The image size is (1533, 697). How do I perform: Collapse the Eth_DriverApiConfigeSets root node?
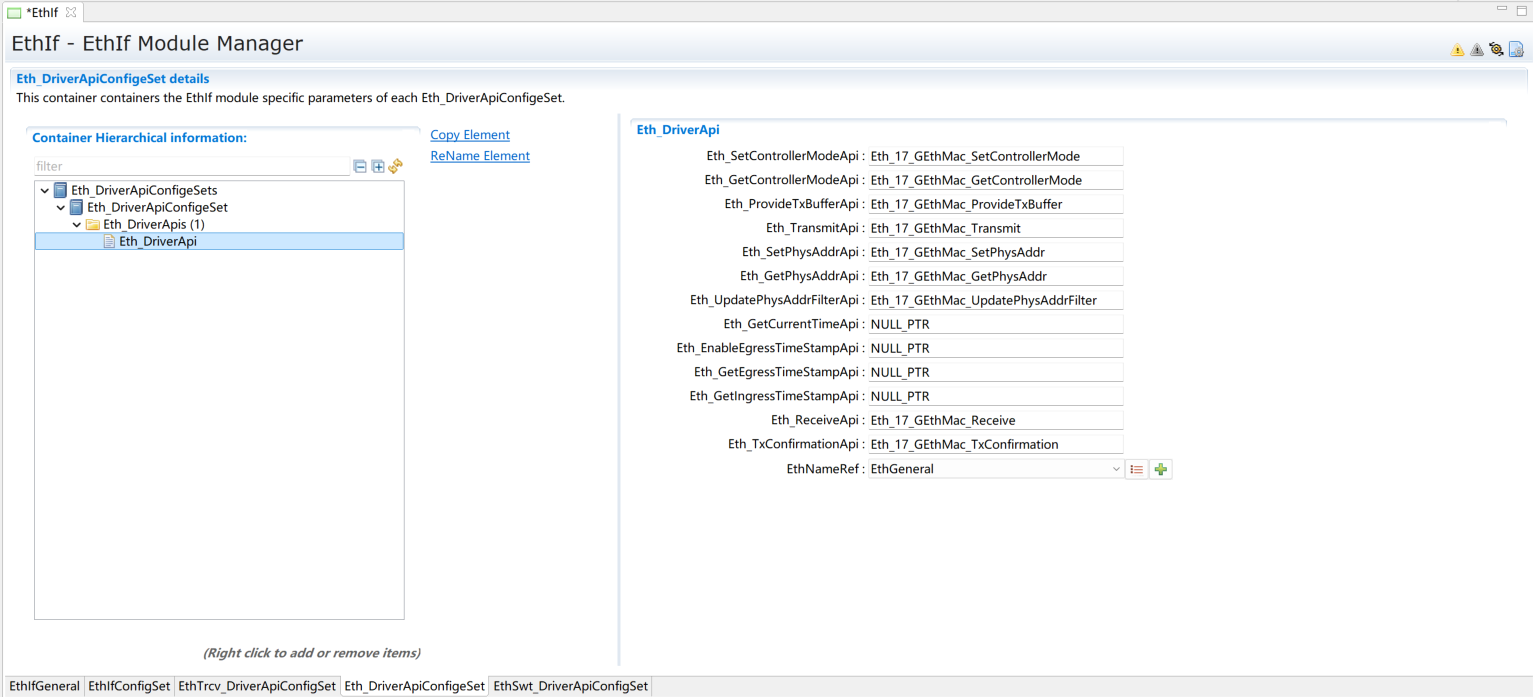[45, 191]
